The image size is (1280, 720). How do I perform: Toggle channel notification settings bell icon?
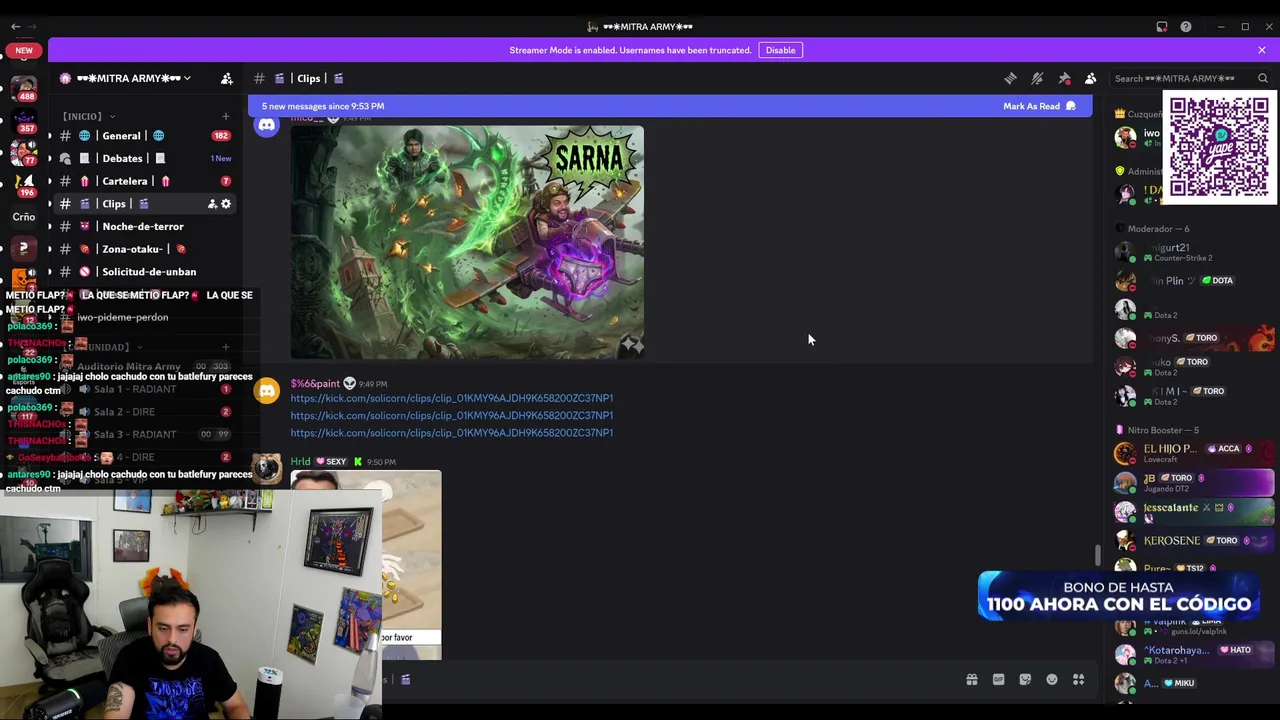(1037, 78)
